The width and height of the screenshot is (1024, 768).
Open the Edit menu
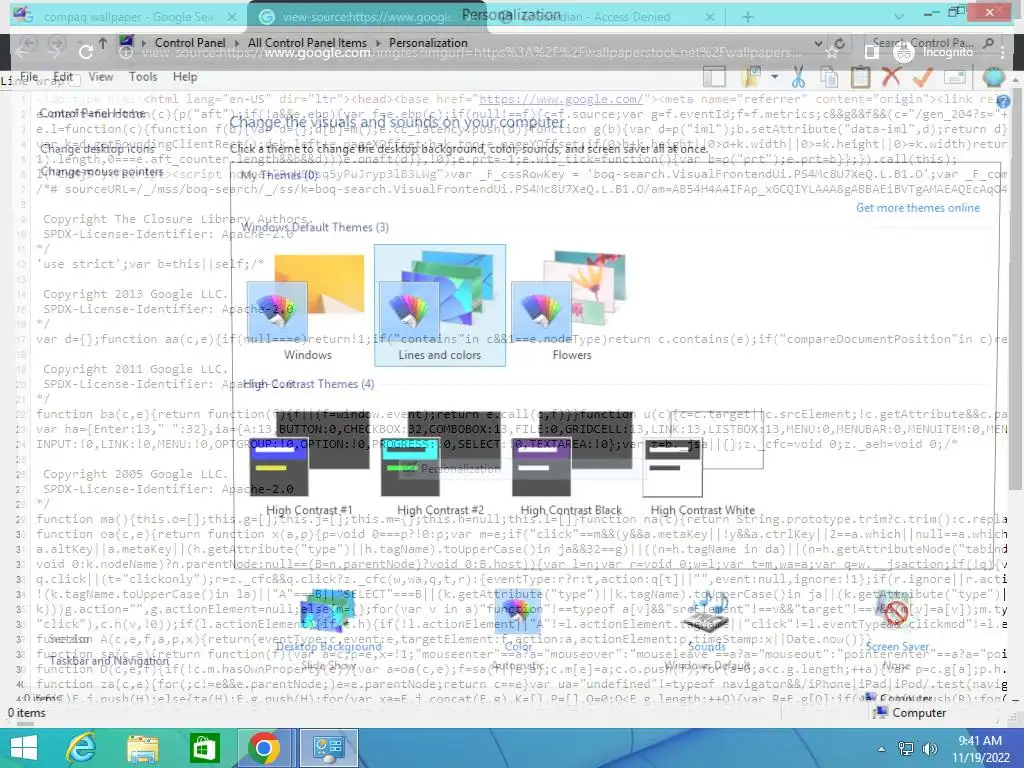63,76
